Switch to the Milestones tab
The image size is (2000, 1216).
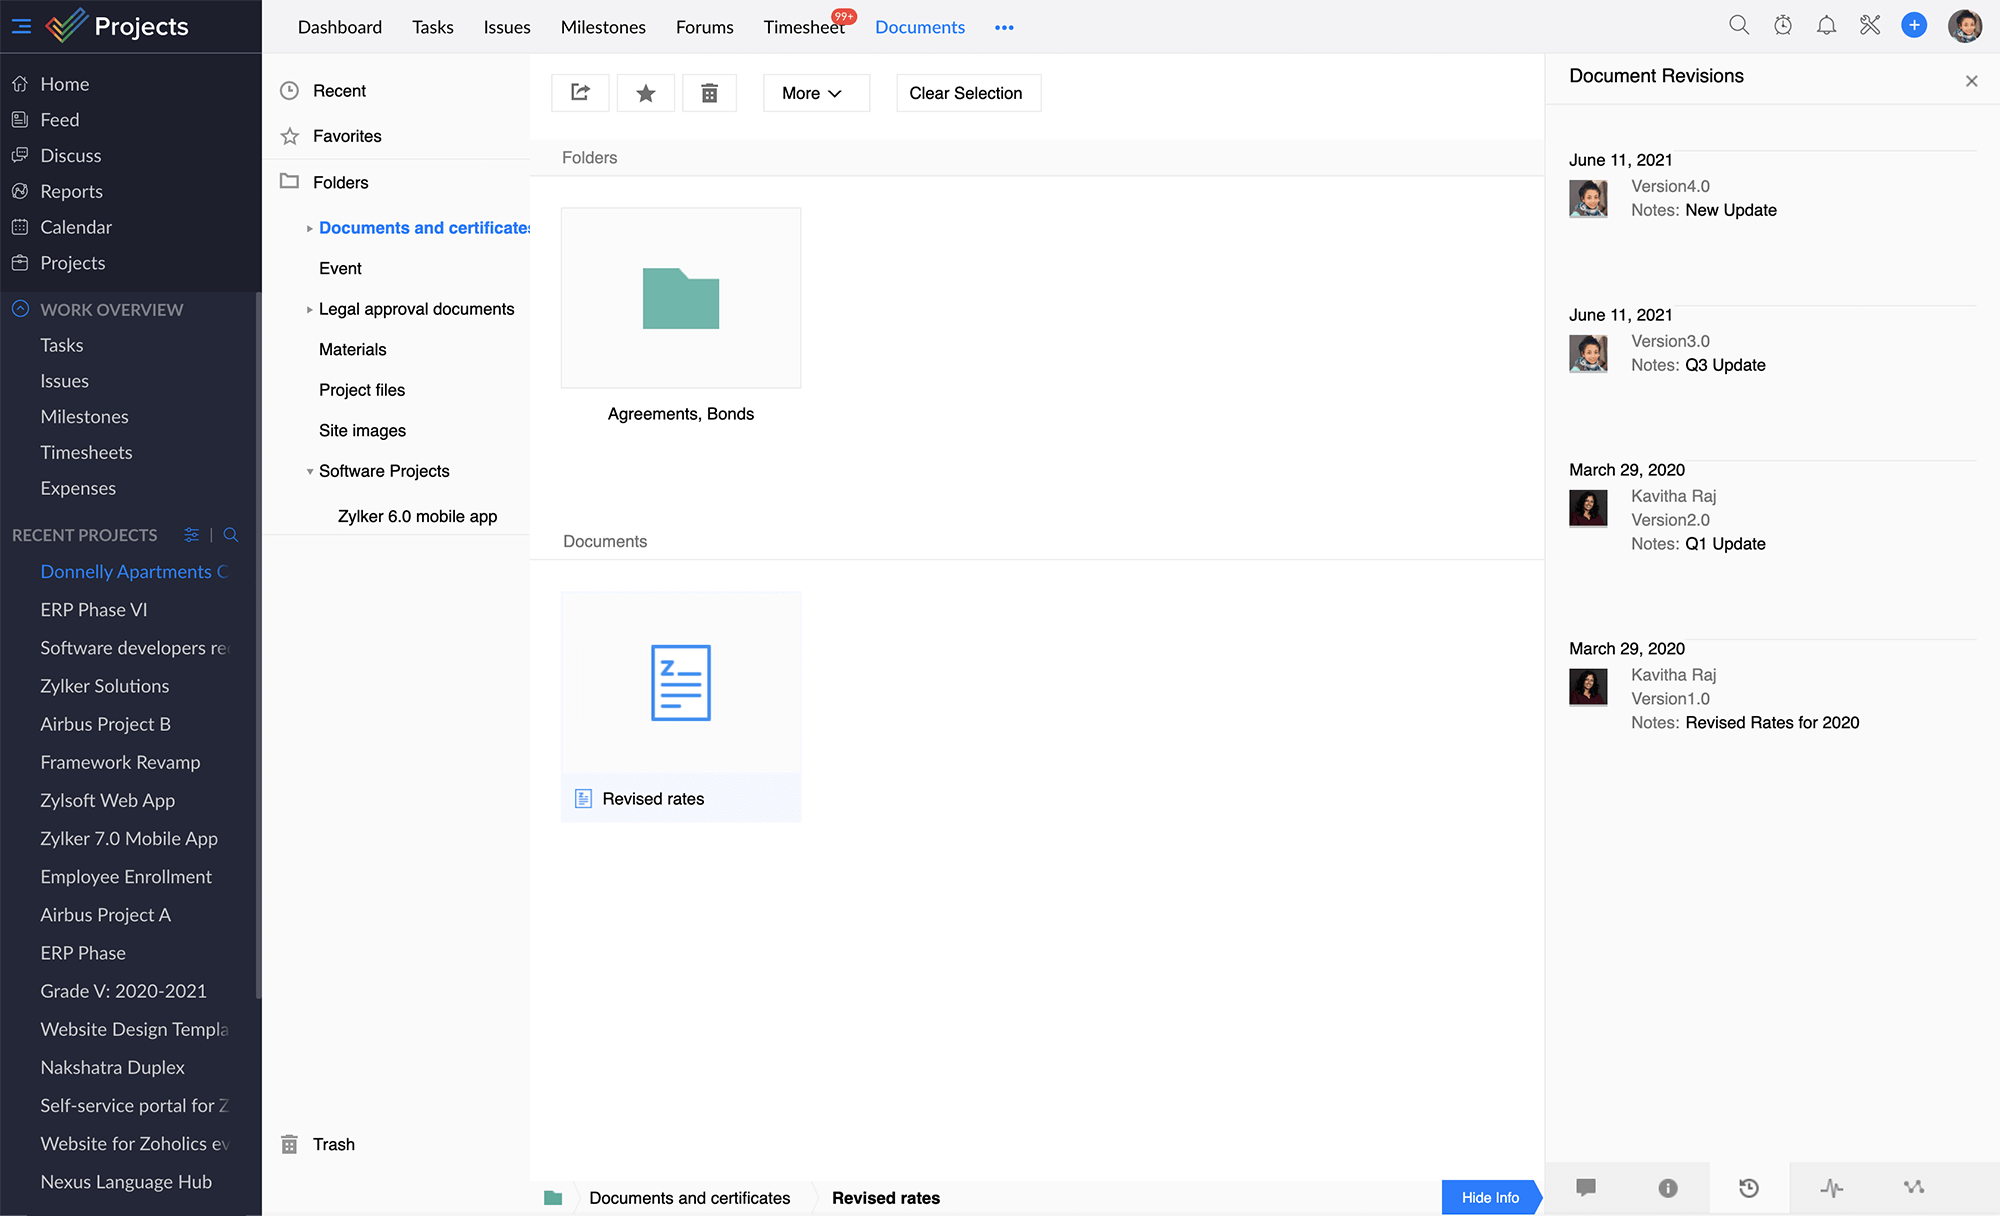pos(603,27)
